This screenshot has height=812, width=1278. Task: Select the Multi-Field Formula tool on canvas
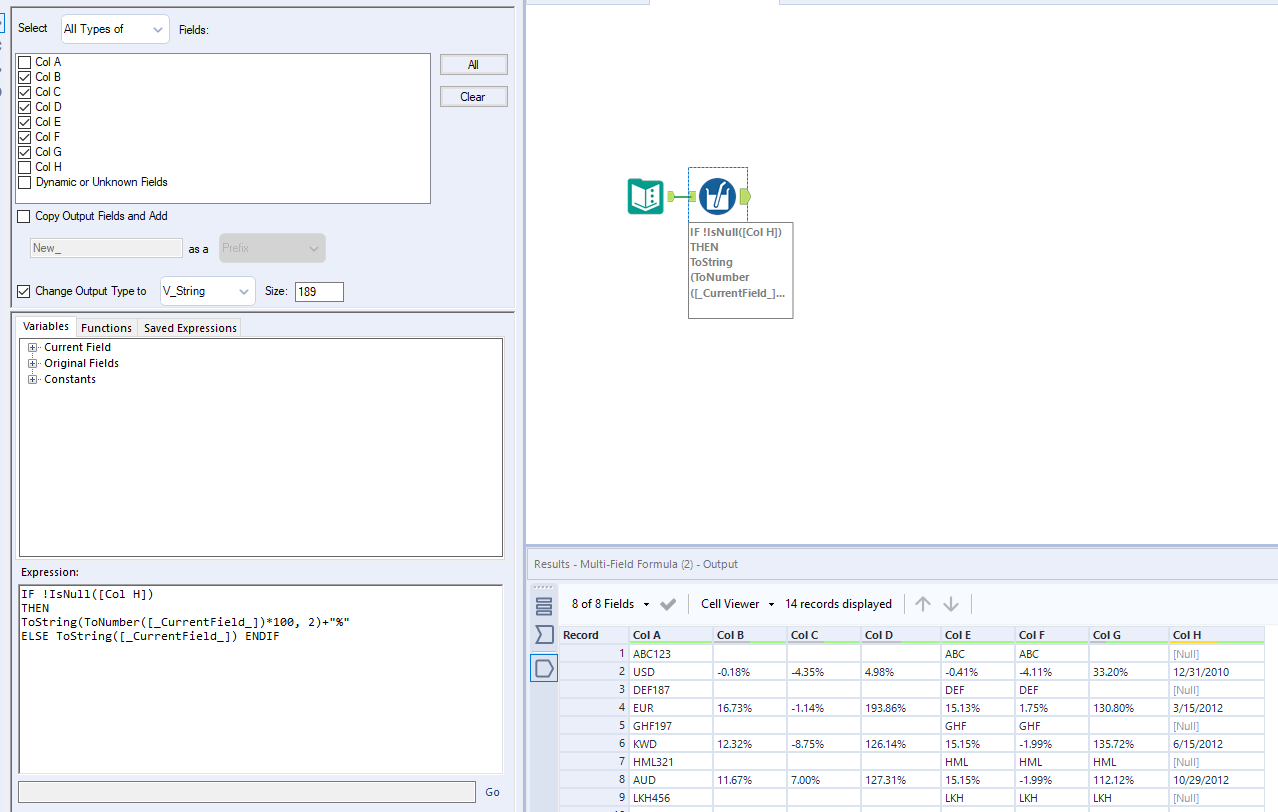pos(717,197)
